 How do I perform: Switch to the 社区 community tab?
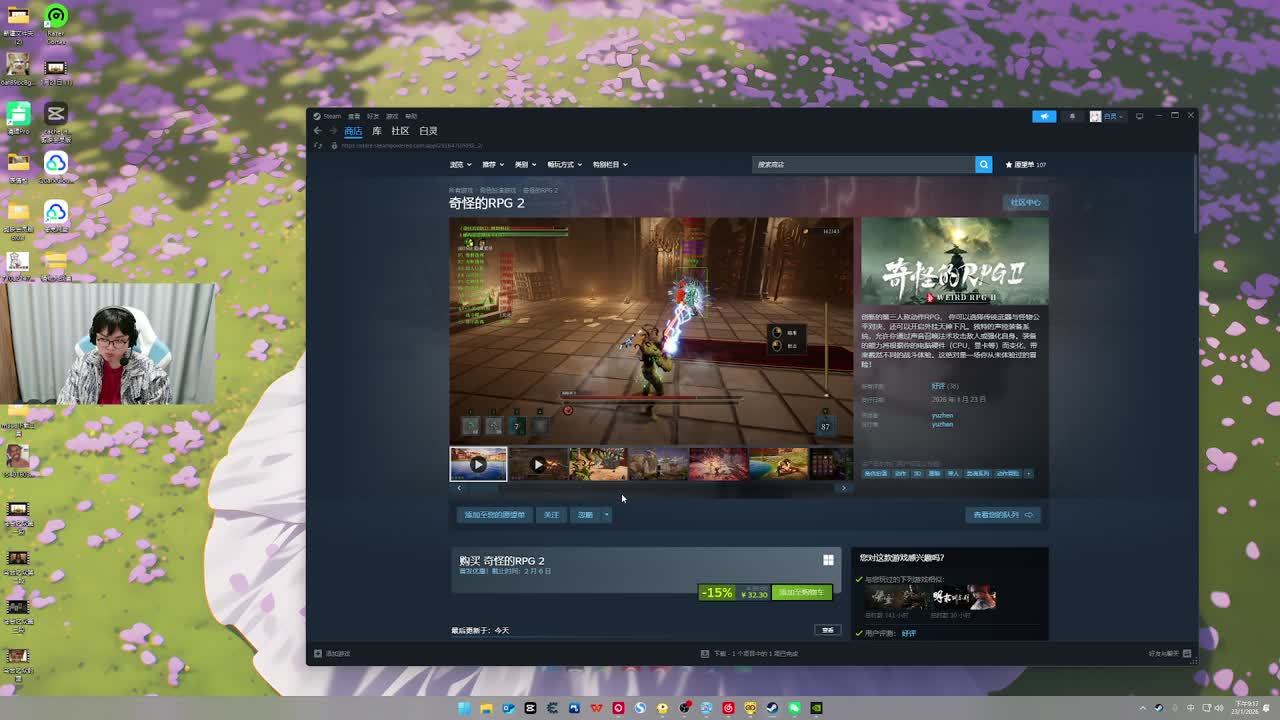400,131
